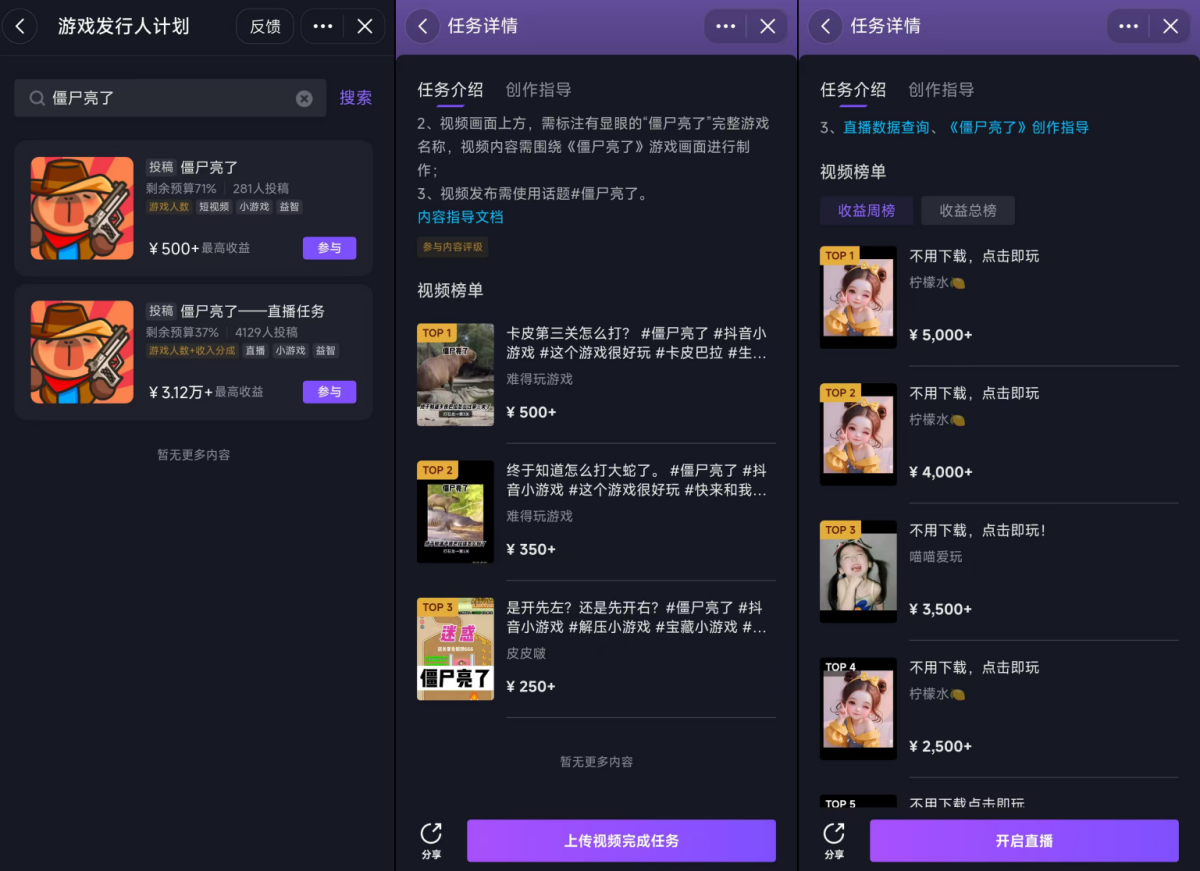Click 反馈 feedback button
Viewport: 1200px width, 871px height.
coord(265,26)
